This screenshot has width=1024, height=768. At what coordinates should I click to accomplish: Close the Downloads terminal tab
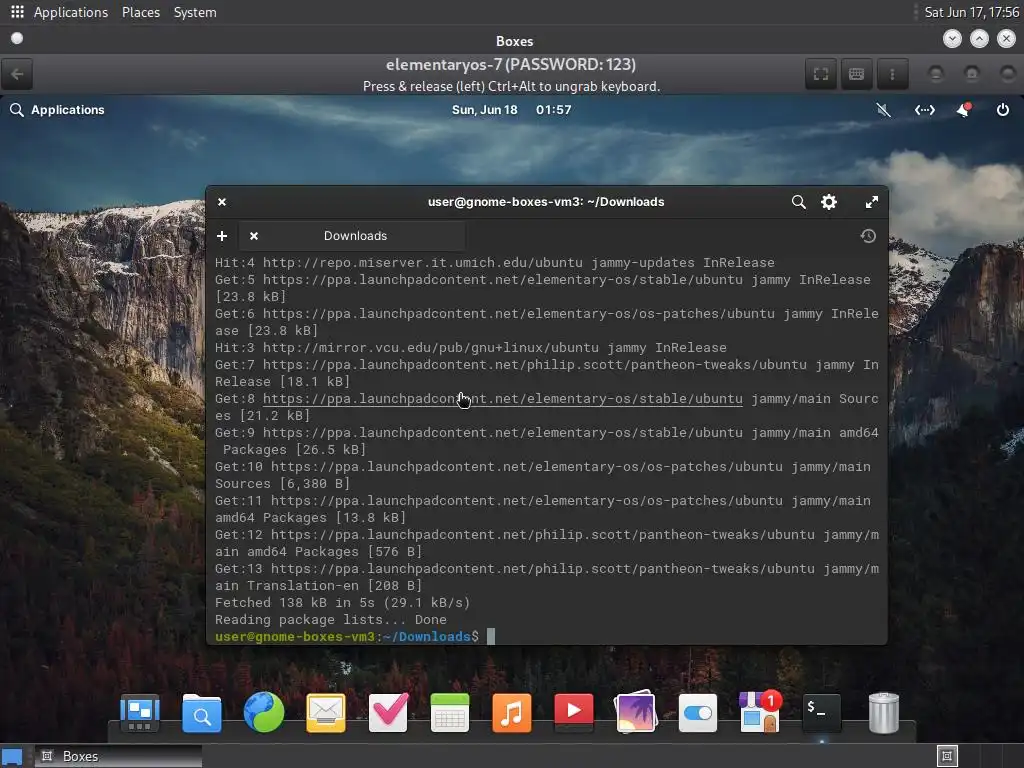[x=254, y=236]
